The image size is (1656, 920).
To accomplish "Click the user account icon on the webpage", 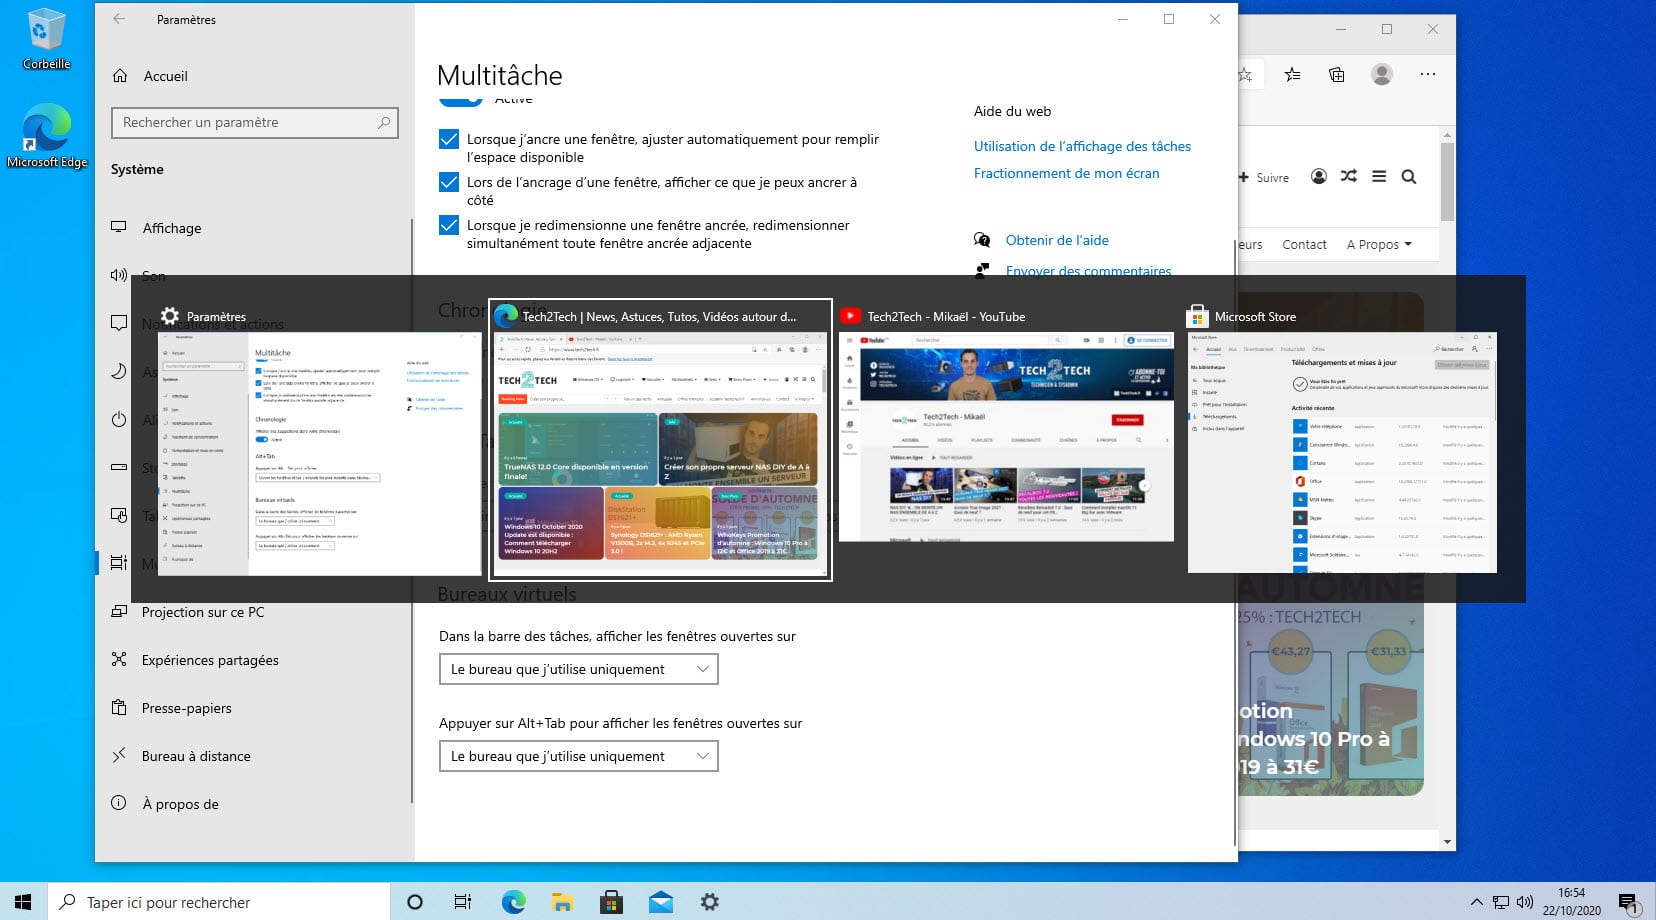I will click(1319, 176).
